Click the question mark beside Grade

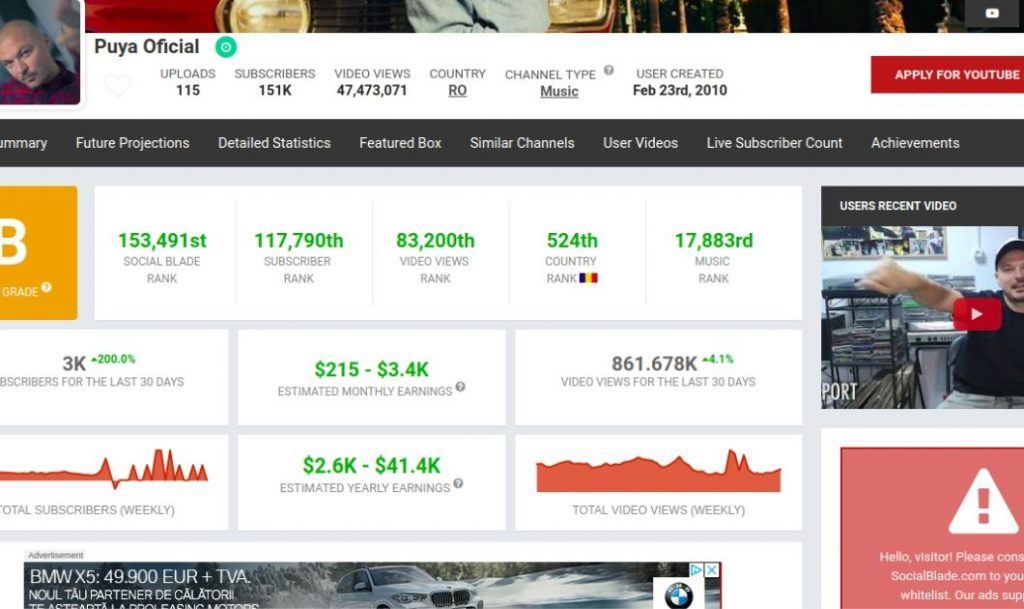click(x=46, y=289)
